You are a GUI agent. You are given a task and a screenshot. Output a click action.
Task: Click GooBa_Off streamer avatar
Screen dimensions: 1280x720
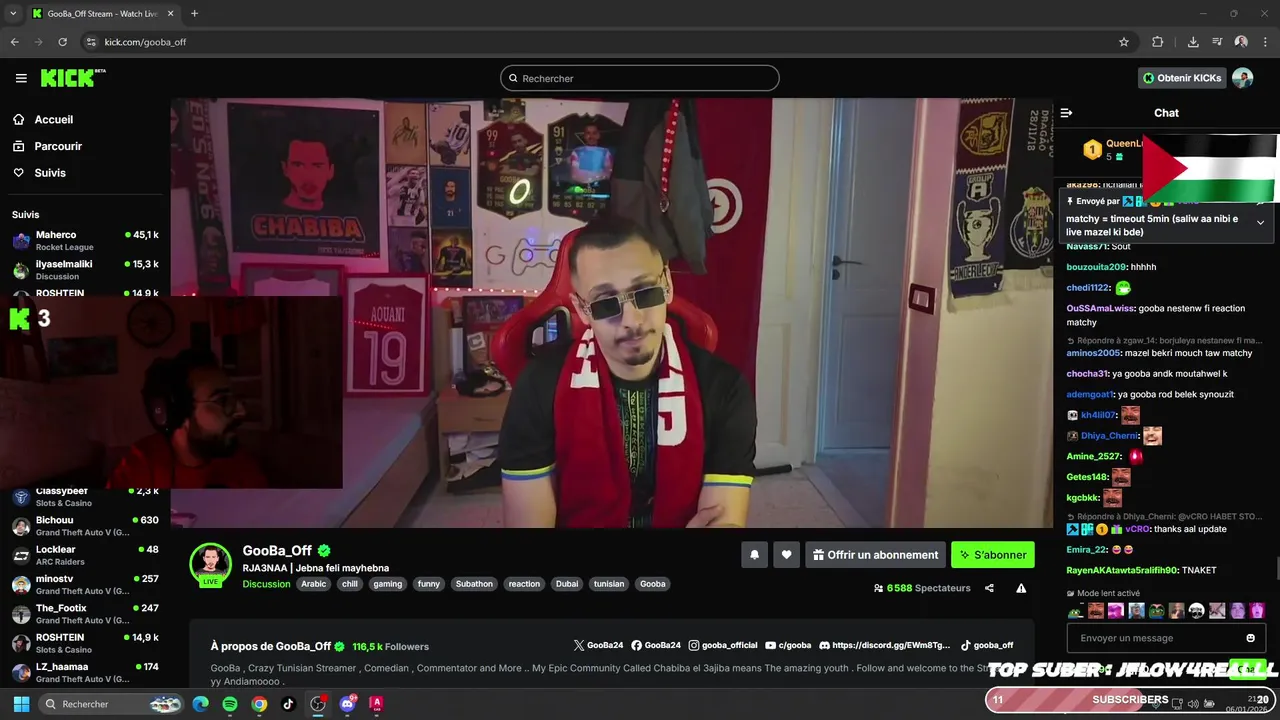click(211, 564)
